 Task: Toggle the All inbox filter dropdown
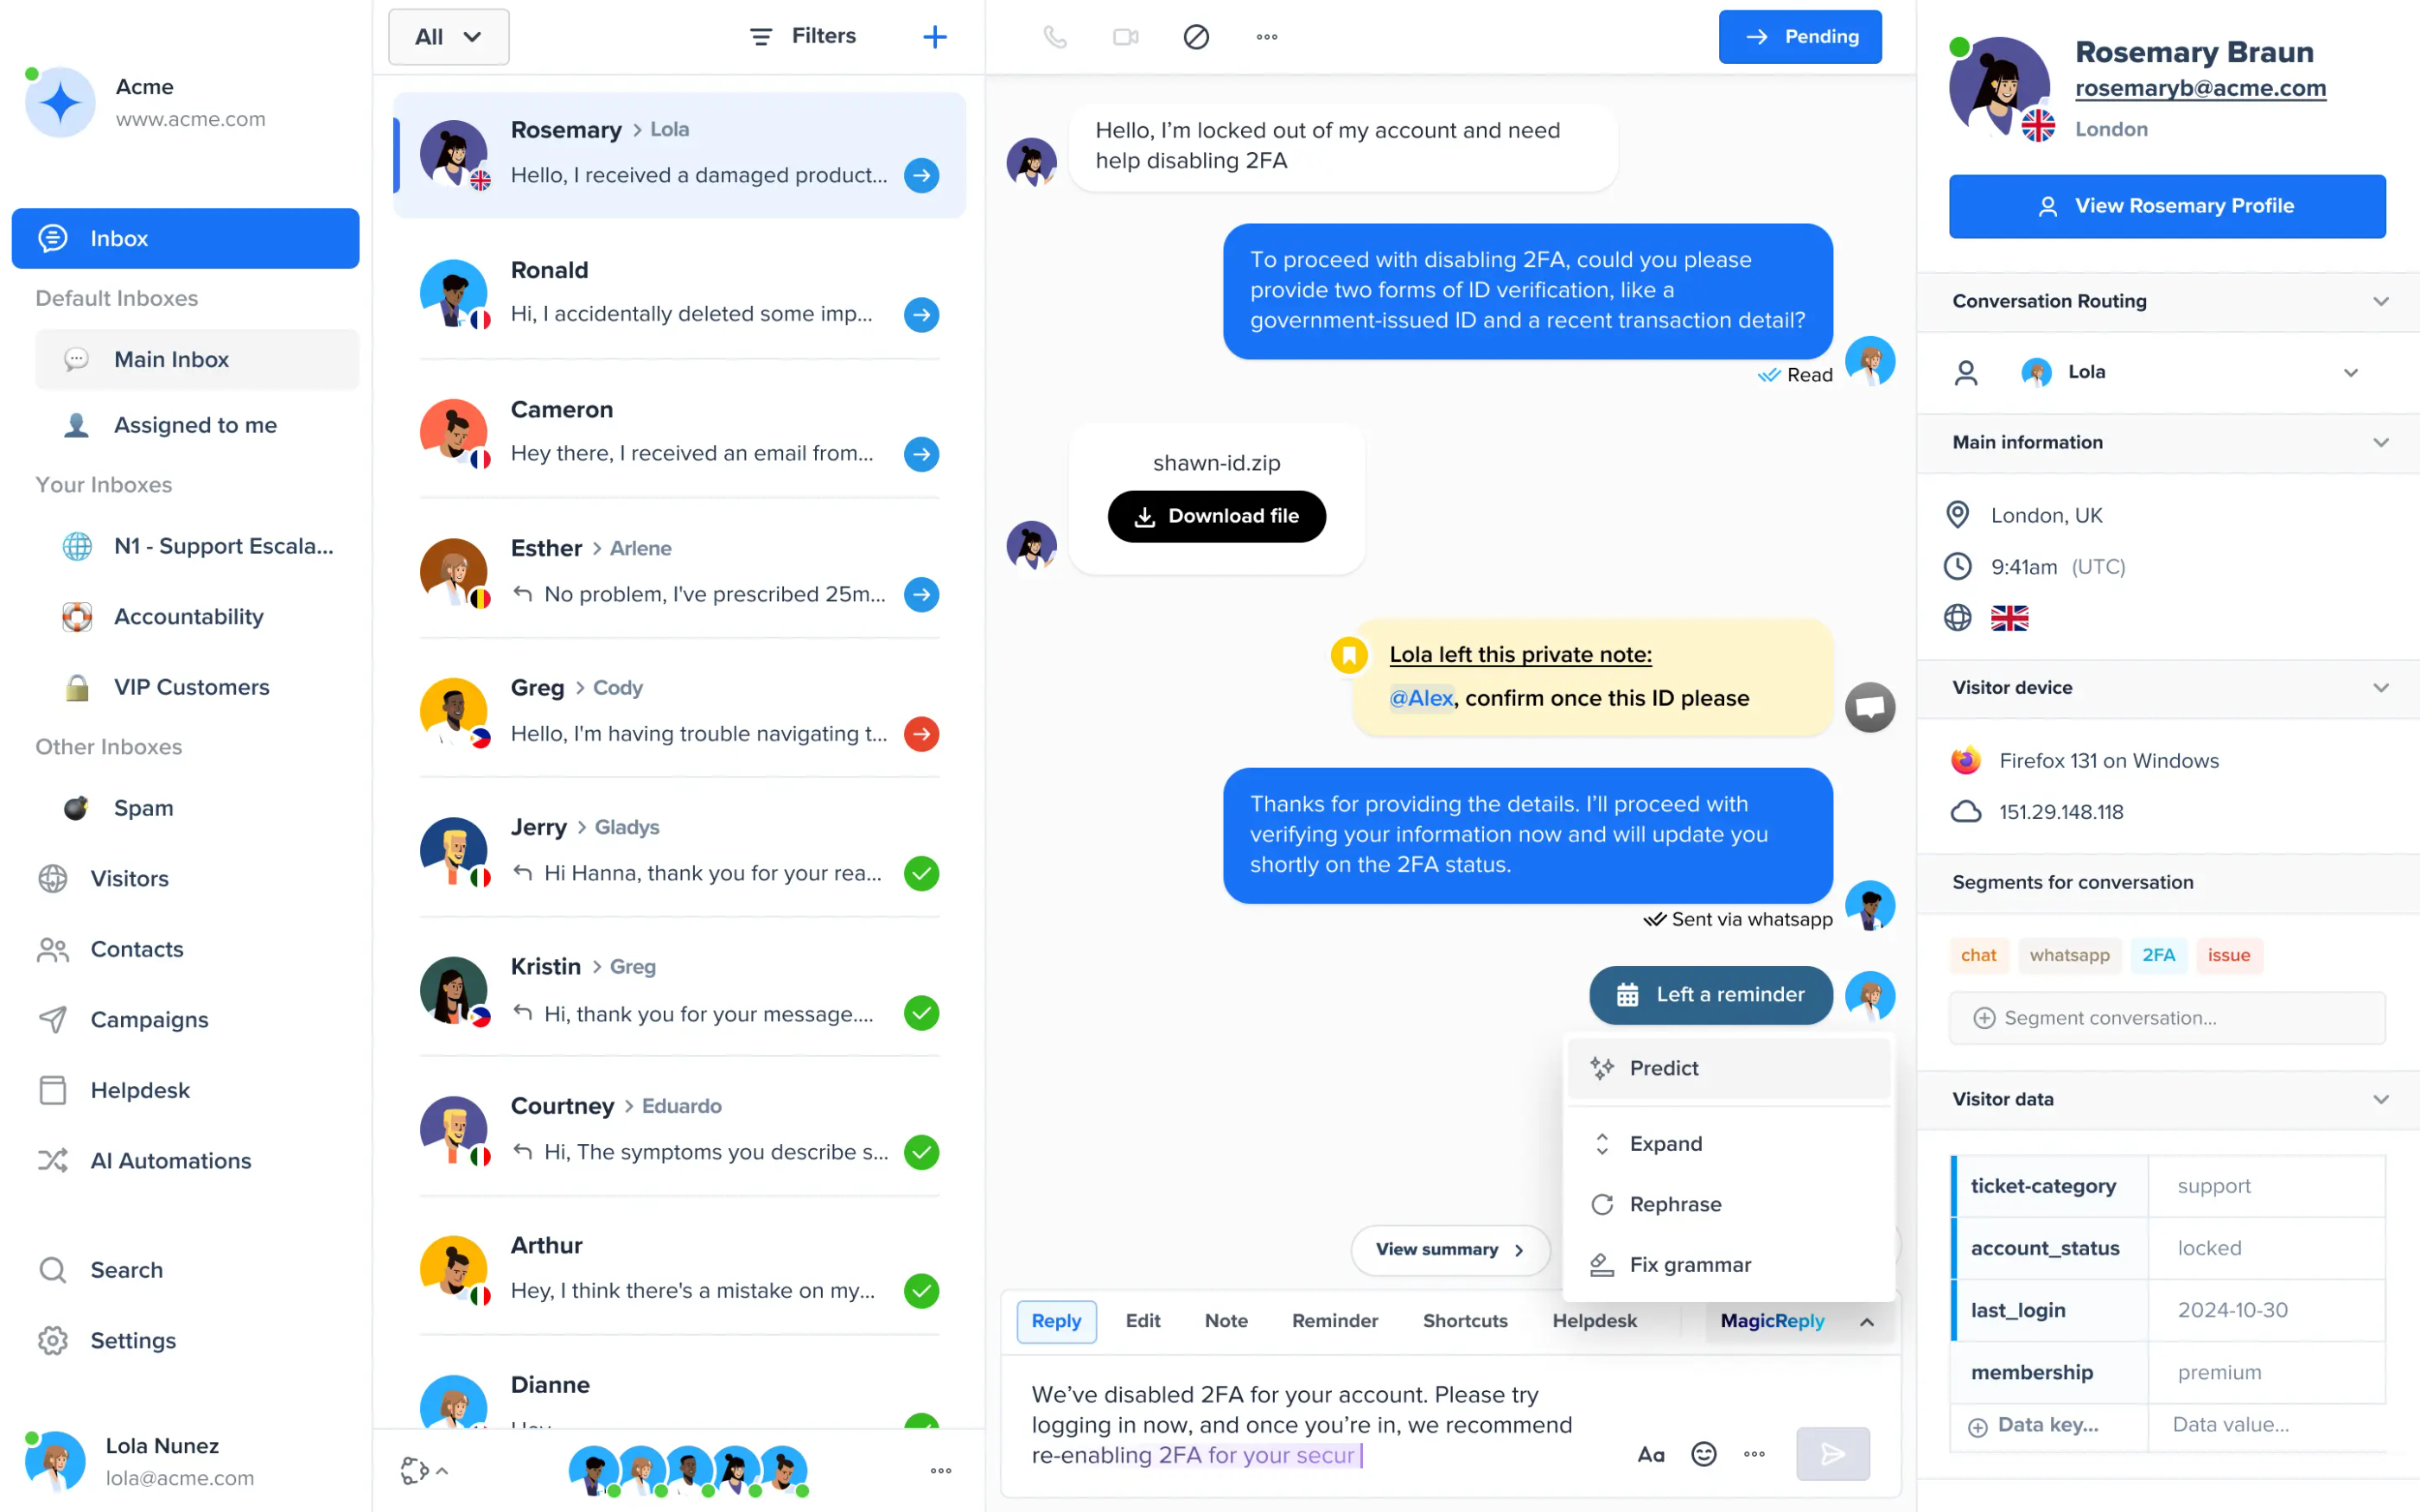point(443,35)
